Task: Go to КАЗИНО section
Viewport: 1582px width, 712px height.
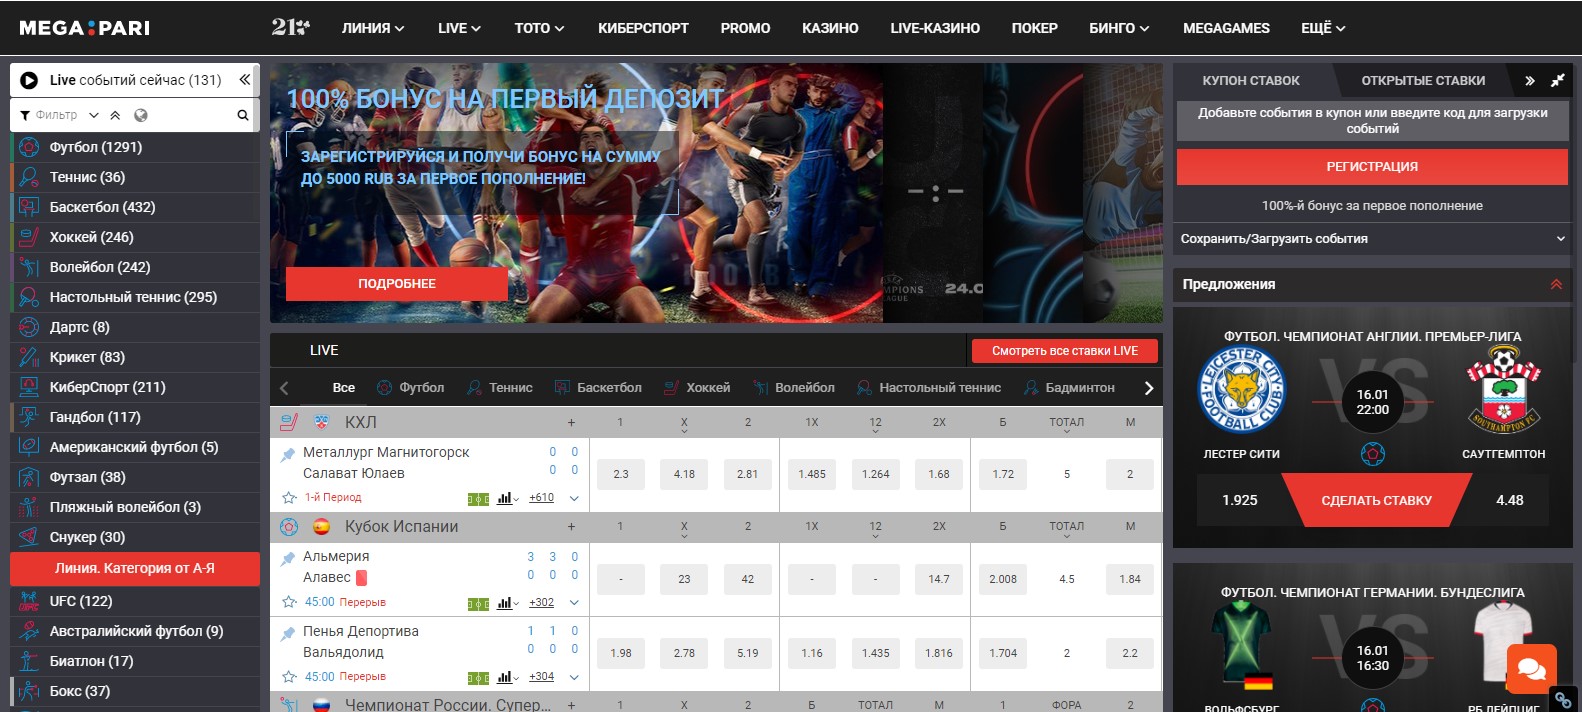Action: (x=830, y=28)
